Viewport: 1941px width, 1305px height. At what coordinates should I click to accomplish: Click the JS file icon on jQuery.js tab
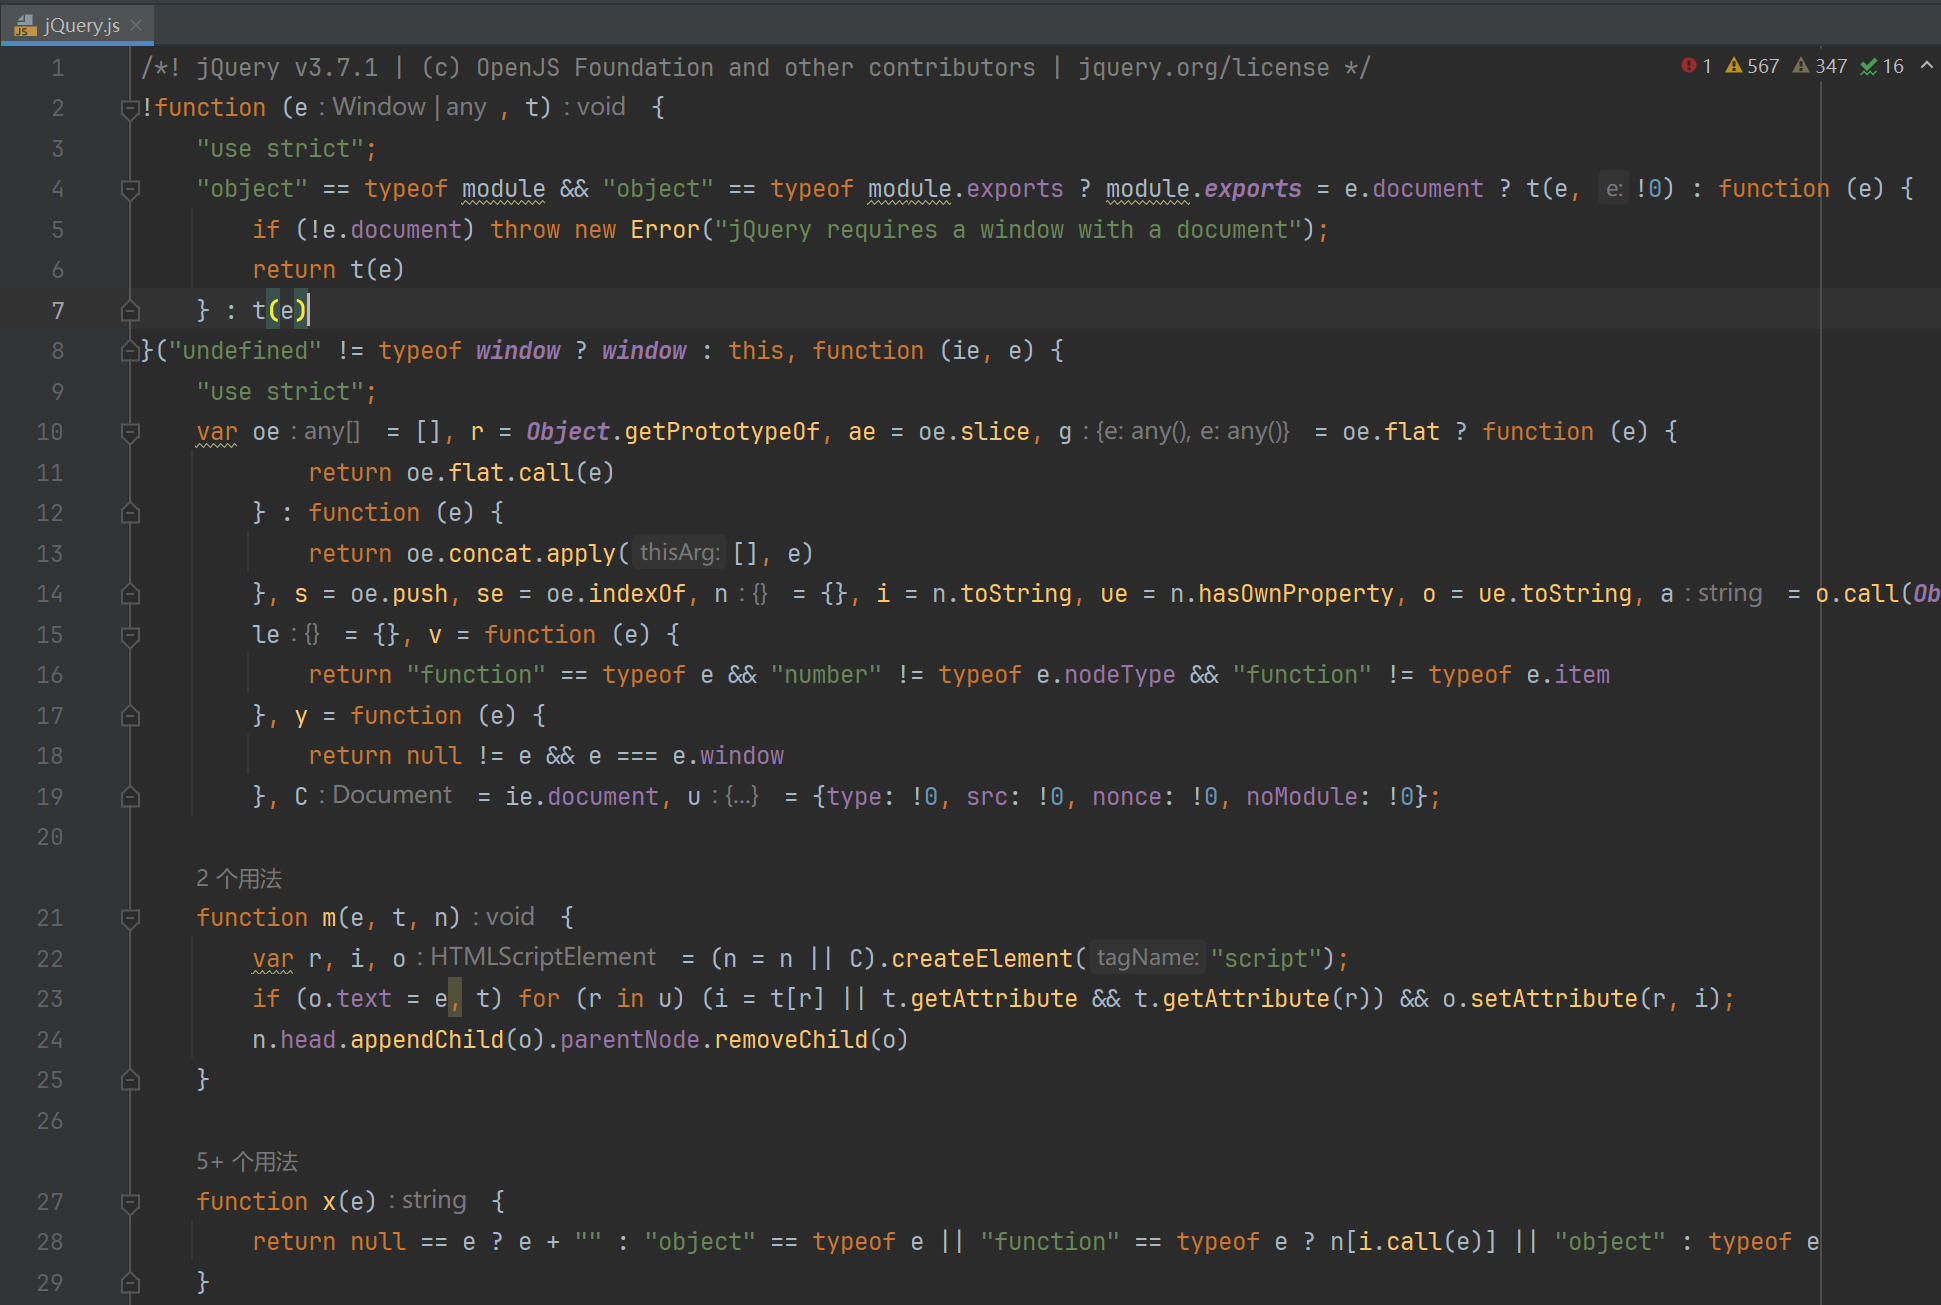(25, 25)
